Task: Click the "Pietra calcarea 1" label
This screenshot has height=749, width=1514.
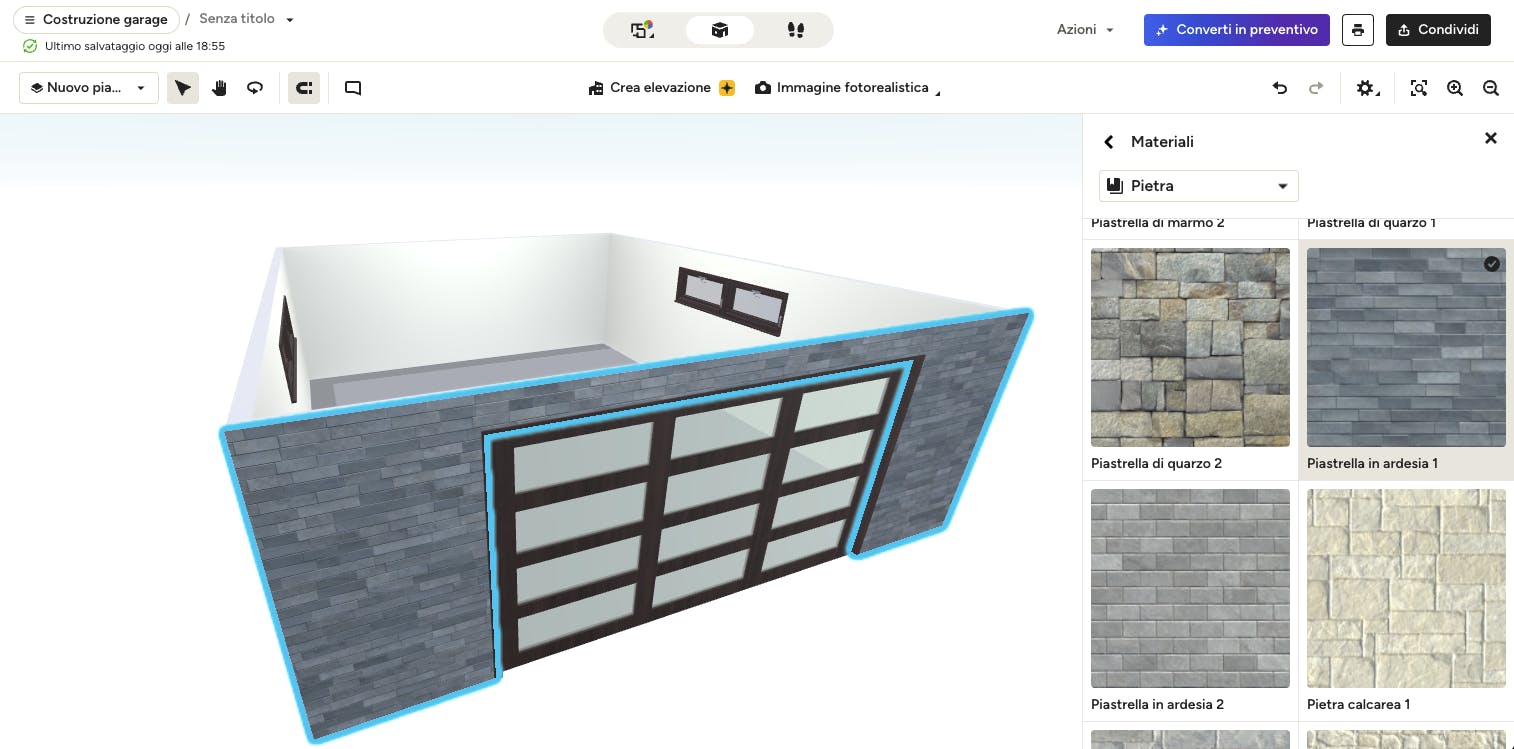Action: [x=1358, y=705]
